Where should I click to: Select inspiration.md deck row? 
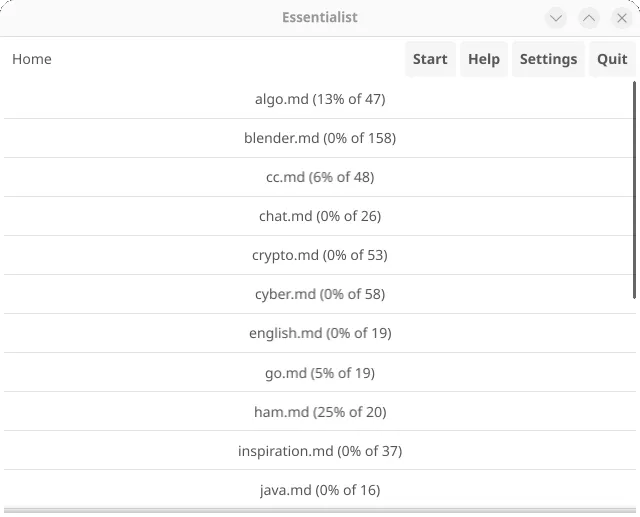(x=320, y=451)
